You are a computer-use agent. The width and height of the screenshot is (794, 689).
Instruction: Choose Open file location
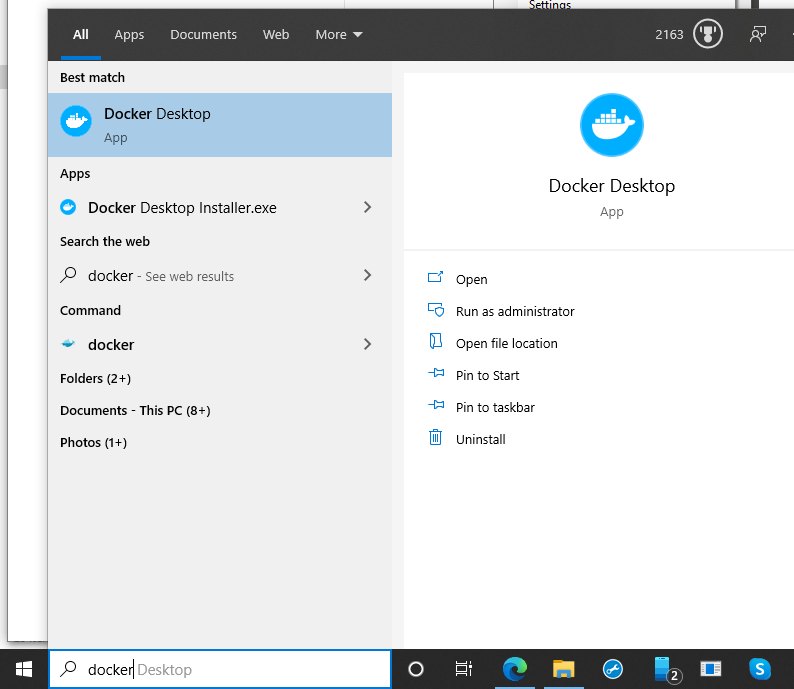tap(506, 343)
